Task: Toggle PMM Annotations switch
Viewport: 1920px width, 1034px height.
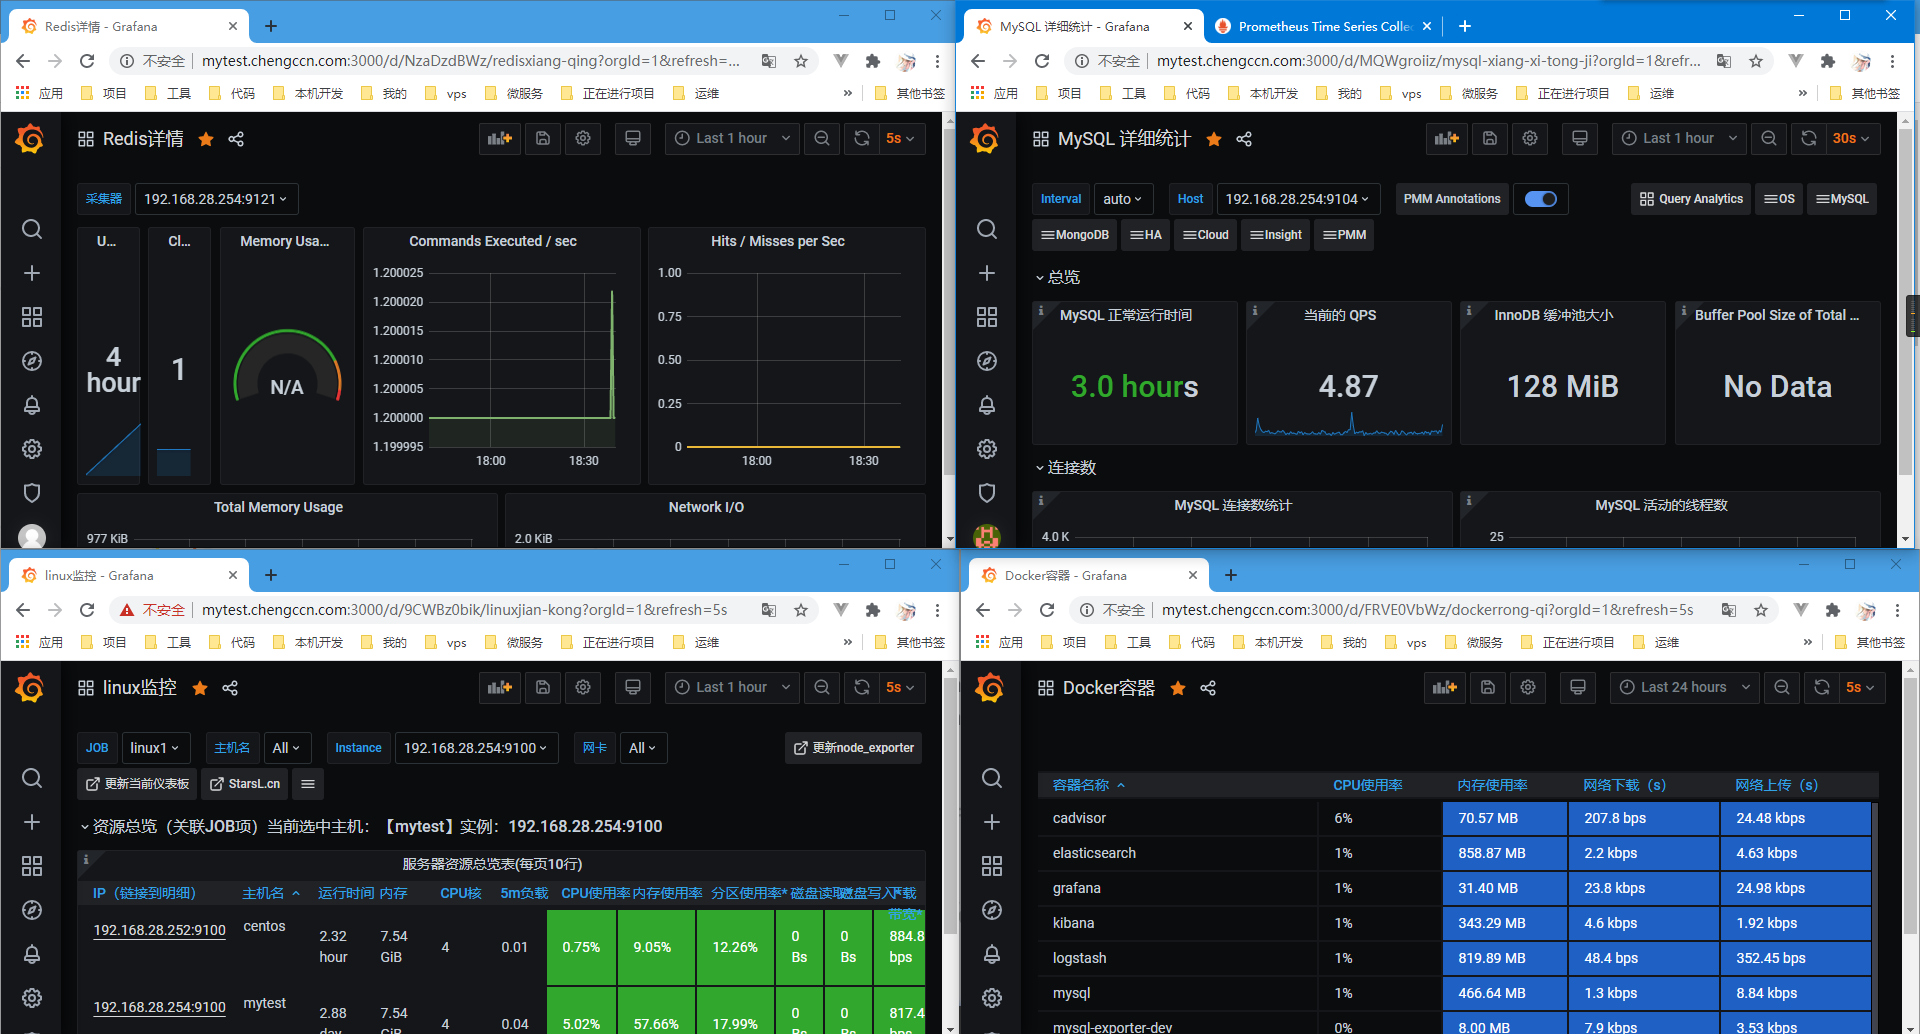Action: tap(1541, 199)
